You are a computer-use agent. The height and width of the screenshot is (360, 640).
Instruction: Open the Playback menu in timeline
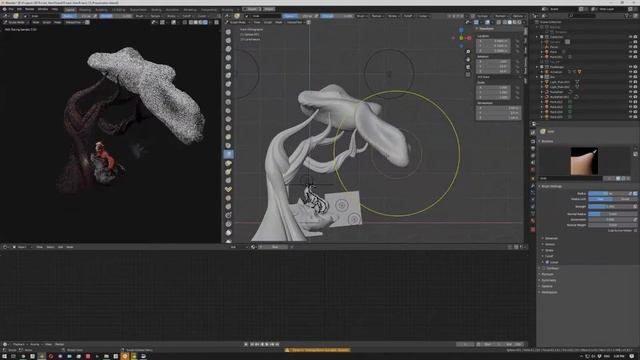click(19, 344)
